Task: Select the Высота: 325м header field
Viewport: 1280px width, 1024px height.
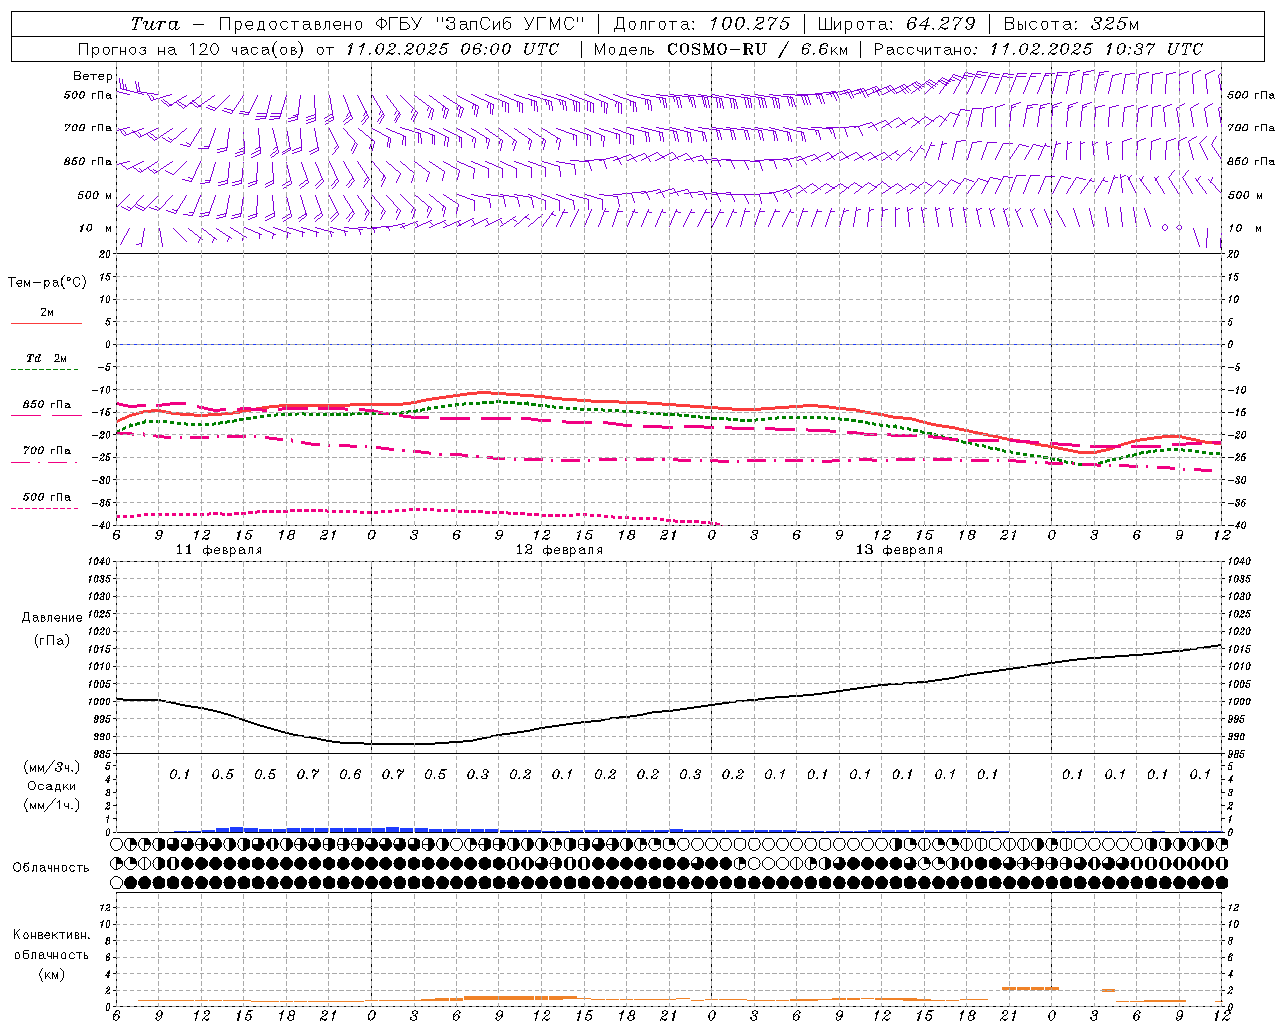Action: (1071, 24)
